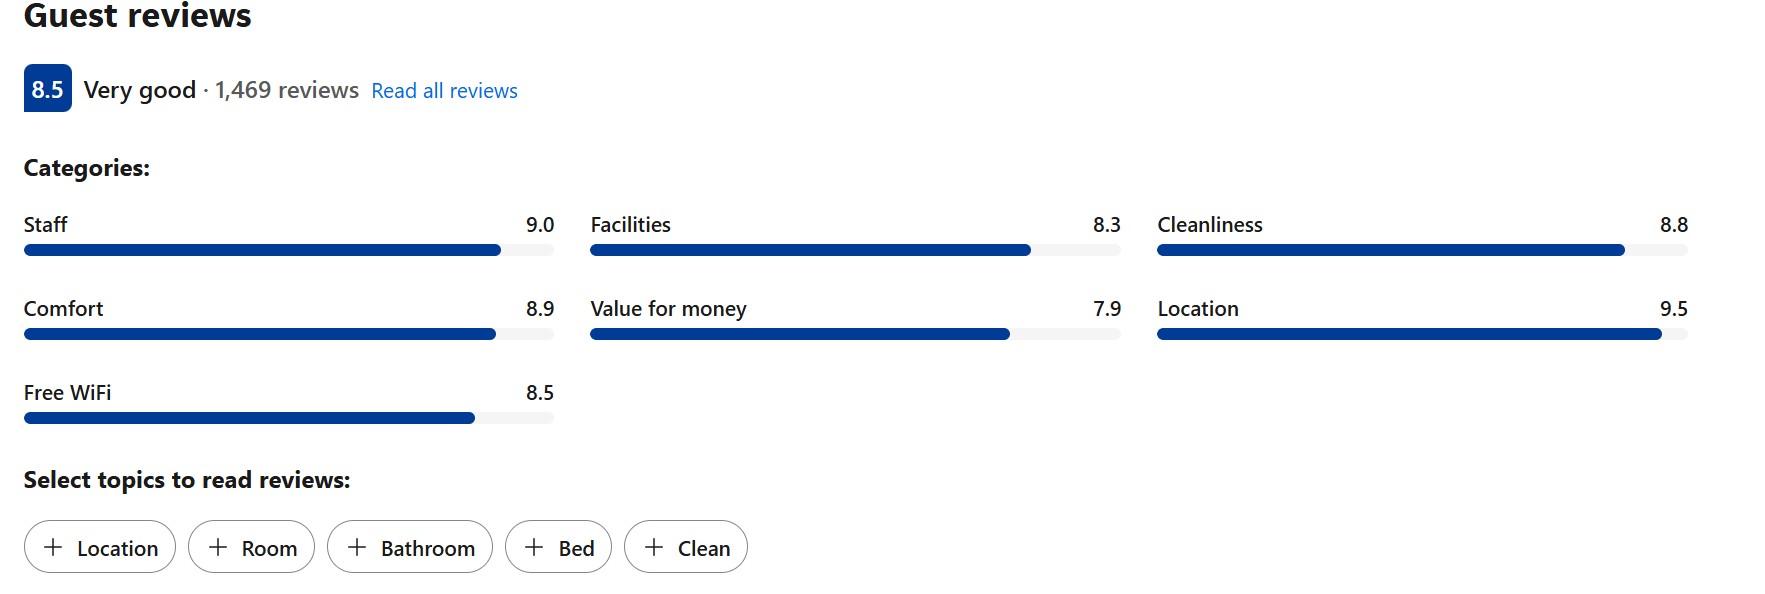Click the plus icon on Room topic
The width and height of the screenshot is (1765, 594).
pos(217,547)
